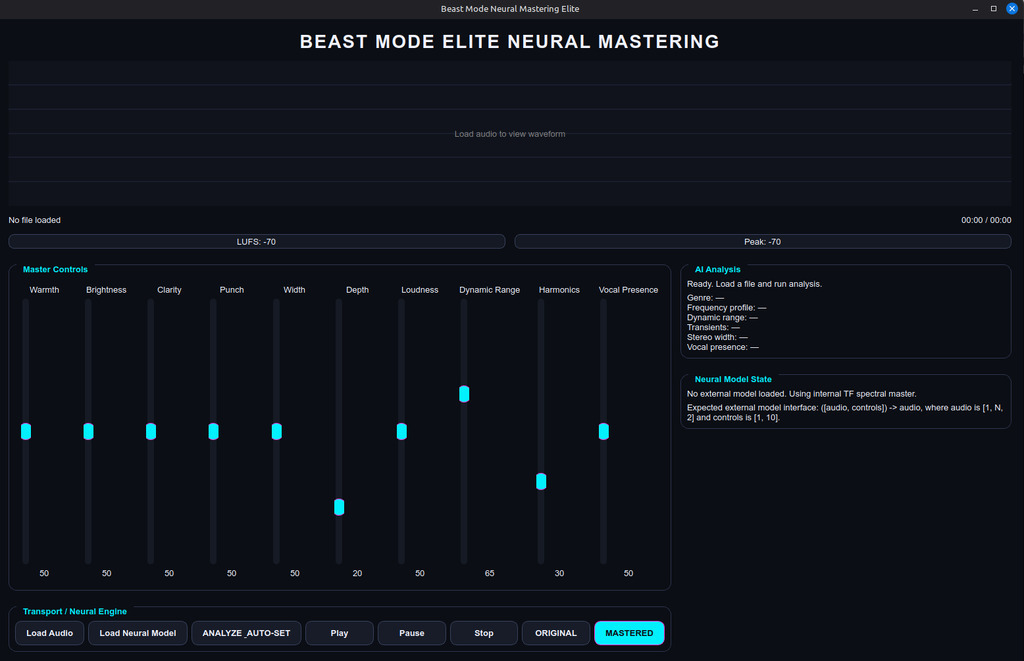Image resolution: width=1024 pixels, height=661 pixels.
Task: Grab the Punch slider handle
Action: coord(213,431)
